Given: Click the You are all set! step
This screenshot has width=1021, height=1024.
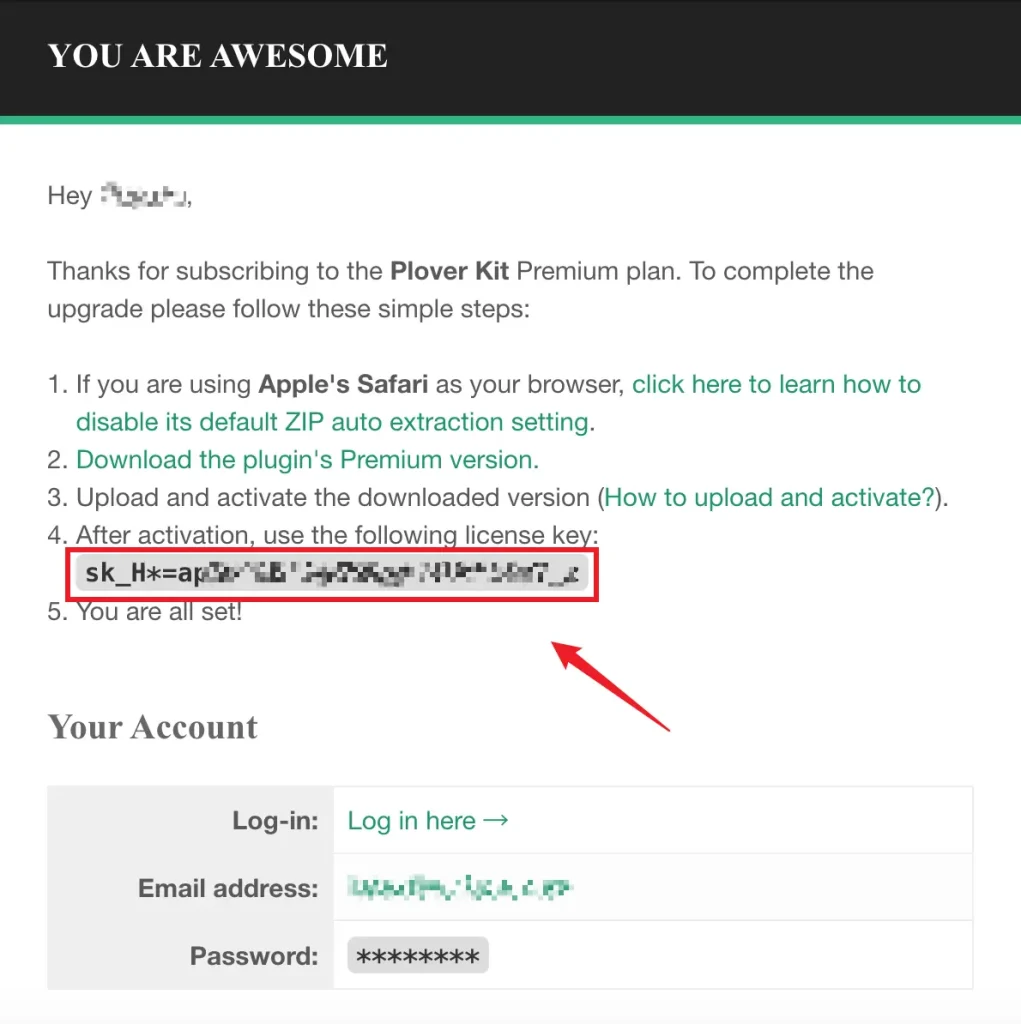Looking at the screenshot, I should point(159,611).
